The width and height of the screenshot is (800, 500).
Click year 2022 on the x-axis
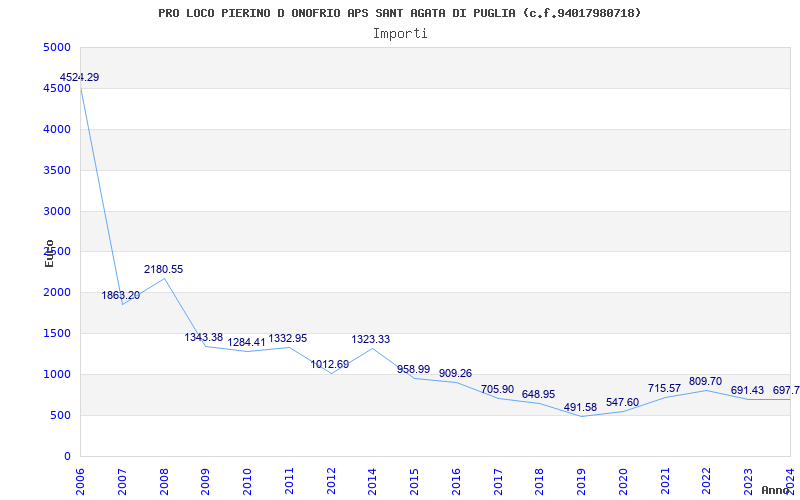706,480
